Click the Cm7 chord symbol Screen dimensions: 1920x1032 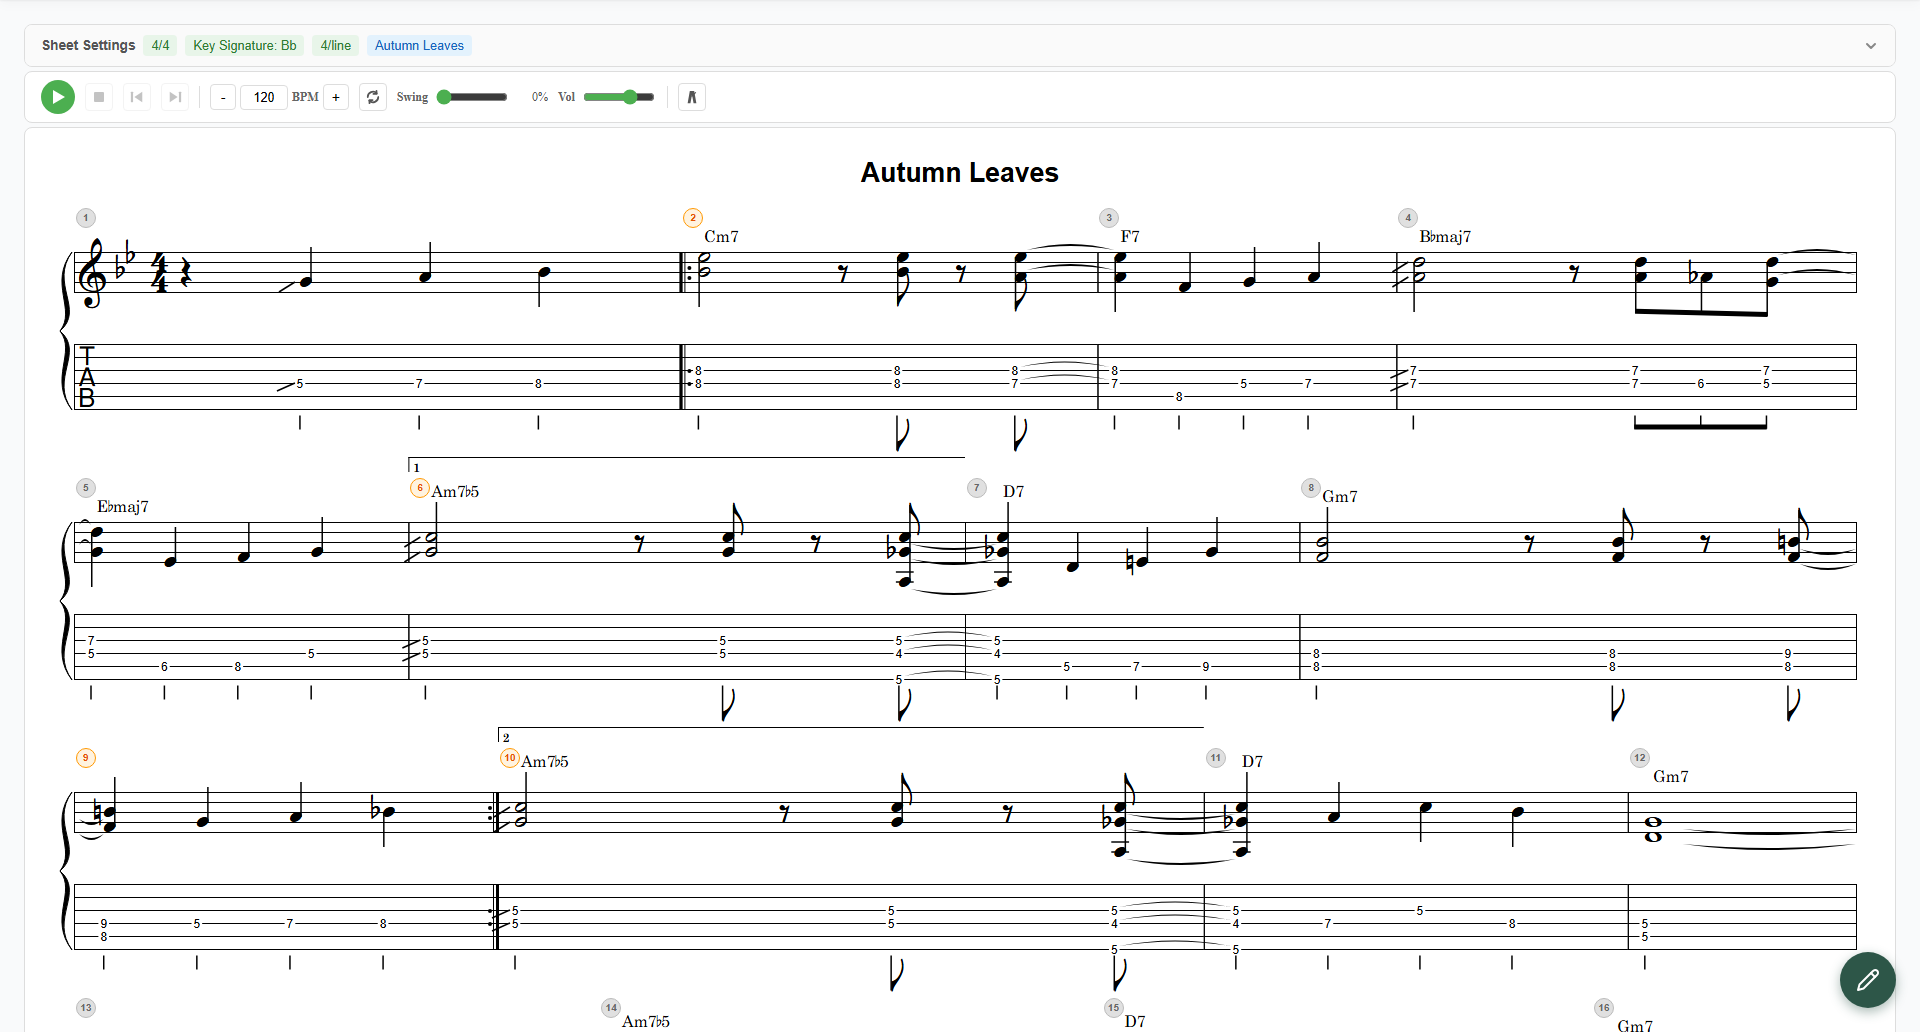click(x=721, y=237)
